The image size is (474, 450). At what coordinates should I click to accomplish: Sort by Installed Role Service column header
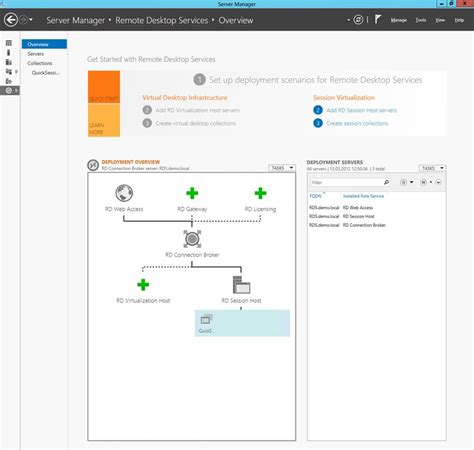point(363,196)
